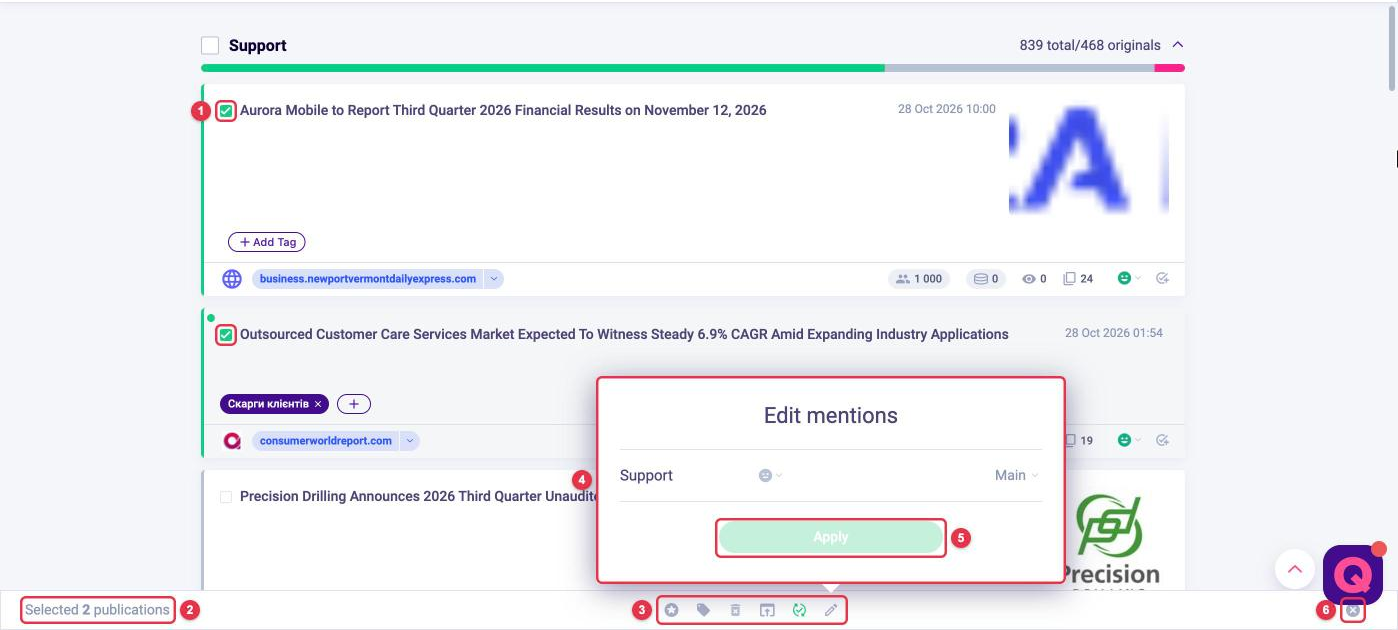This screenshot has height=630, width=1398.
Task: Uncheck the Aurora Mobile publication checkbox
Action: [227, 111]
